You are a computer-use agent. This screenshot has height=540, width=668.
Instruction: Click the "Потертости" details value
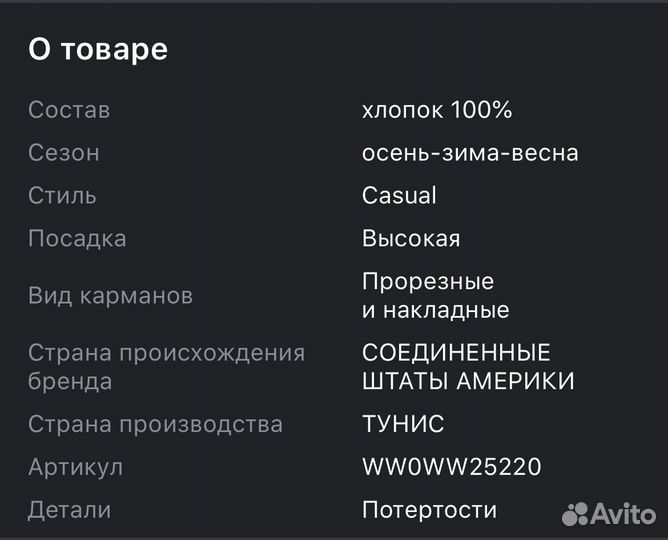pos(429,510)
